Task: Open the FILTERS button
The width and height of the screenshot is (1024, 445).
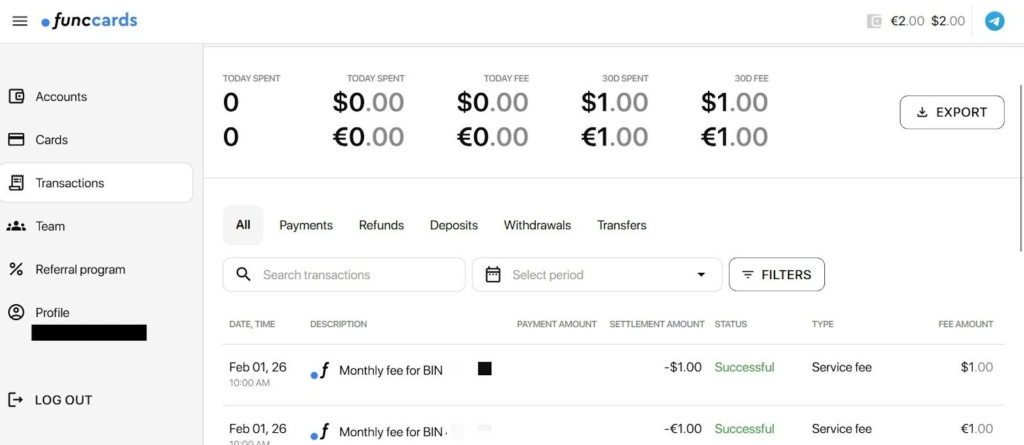Action: pos(777,274)
